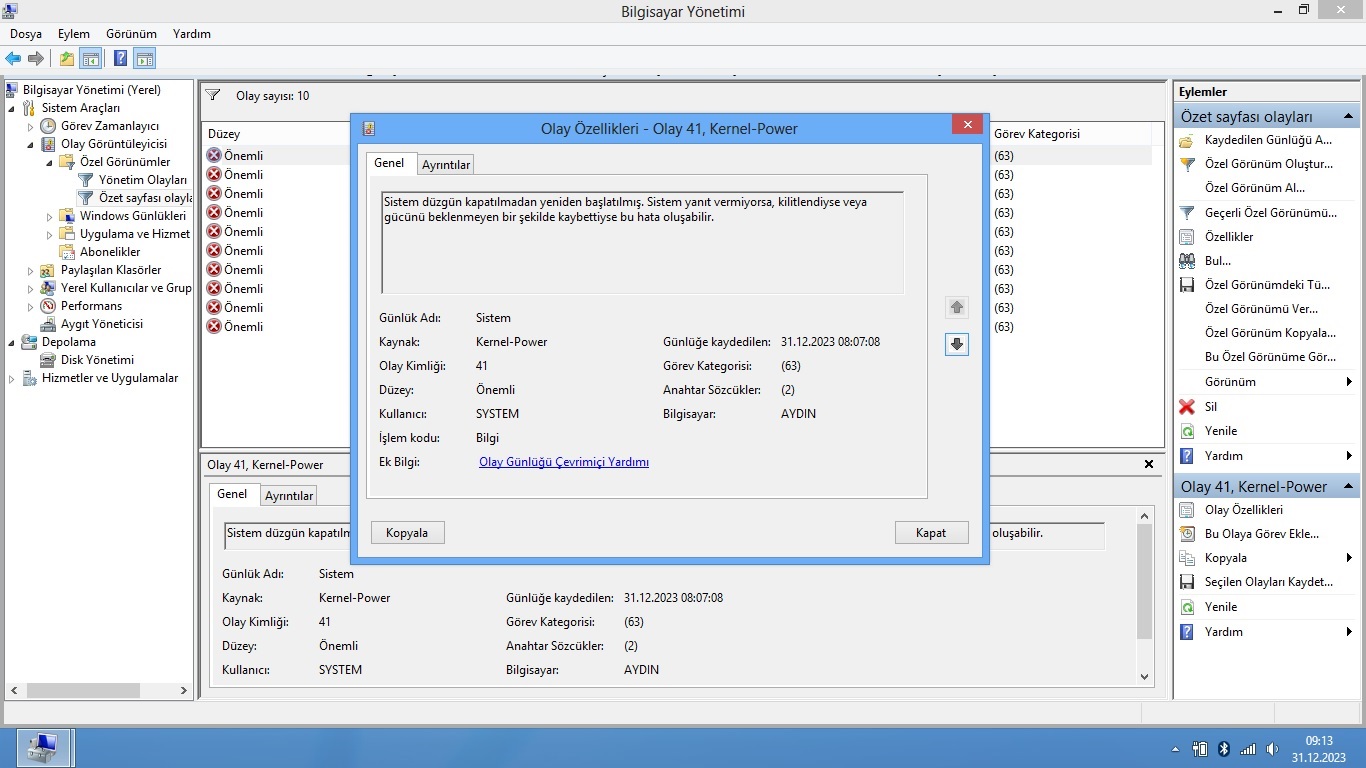Screen dimensions: 1366x768
Task: Show hidden tray icons arrow
Action: tap(1176, 749)
